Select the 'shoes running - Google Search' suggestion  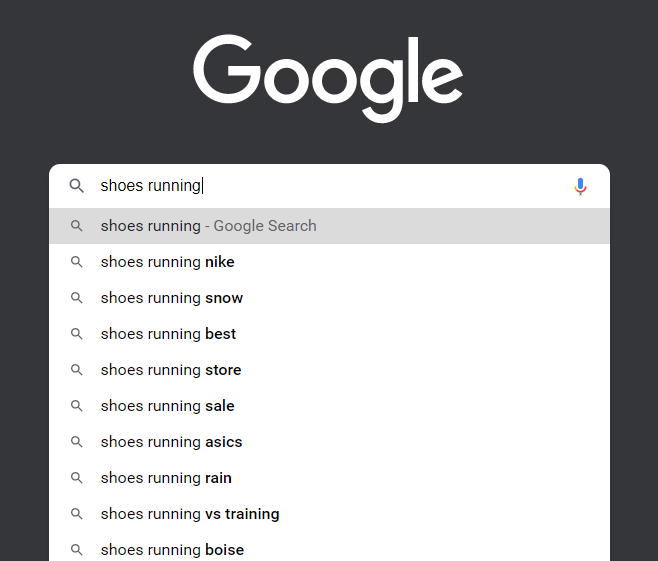coord(208,226)
